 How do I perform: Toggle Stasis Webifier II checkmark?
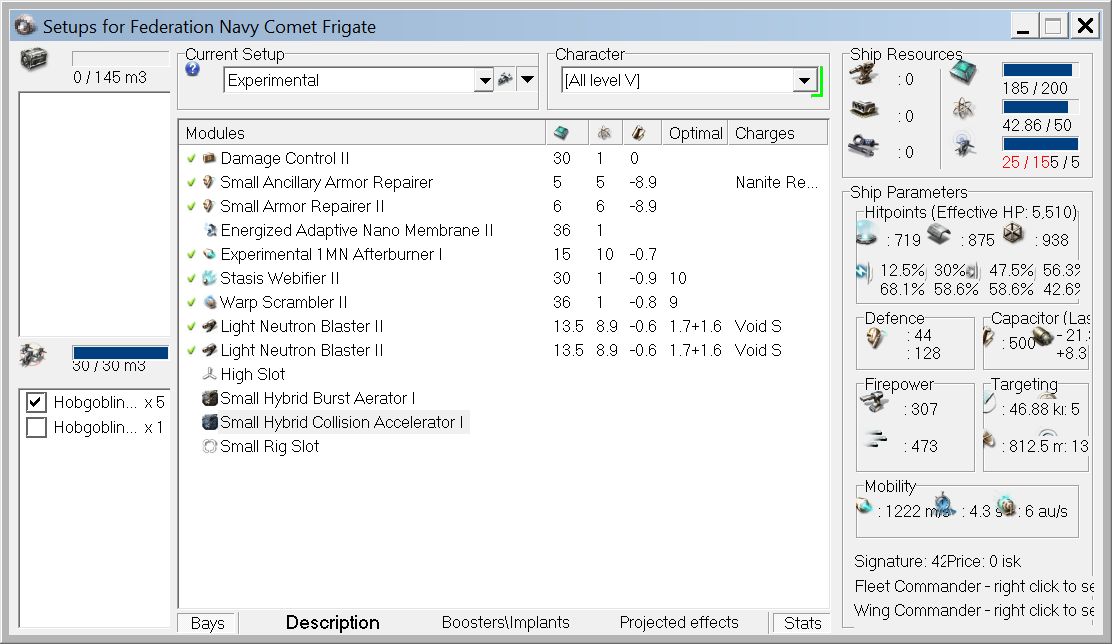pyautogui.click(x=191, y=278)
